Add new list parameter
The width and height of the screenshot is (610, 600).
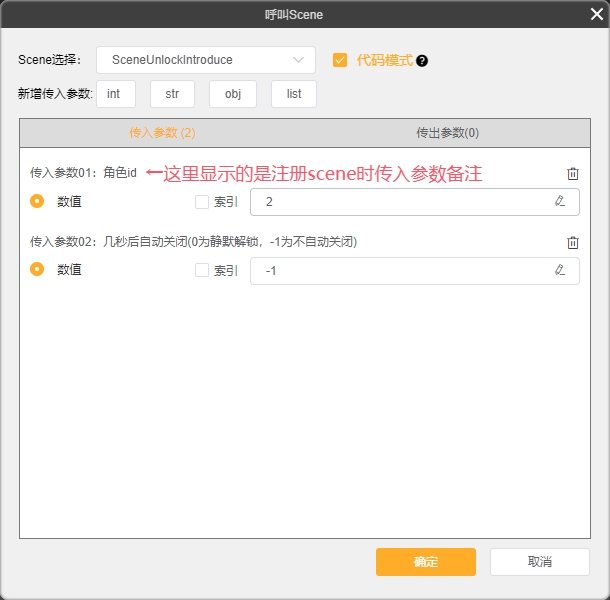pyautogui.click(x=293, y=94)
